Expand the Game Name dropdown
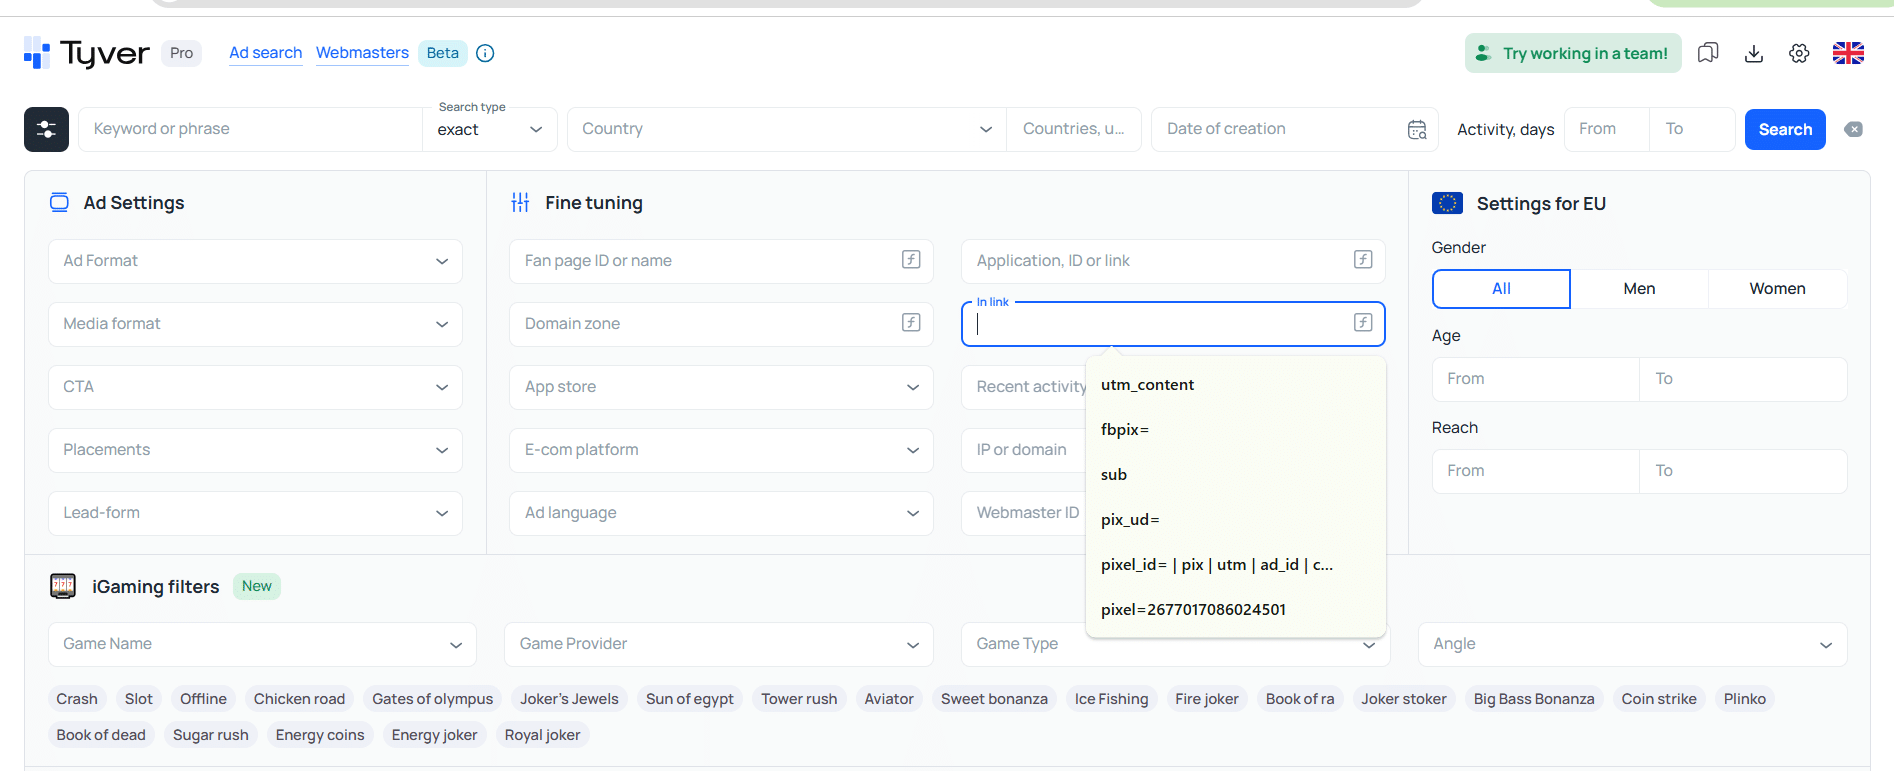Screen dimensions: 1894x771 click(262, 644)
